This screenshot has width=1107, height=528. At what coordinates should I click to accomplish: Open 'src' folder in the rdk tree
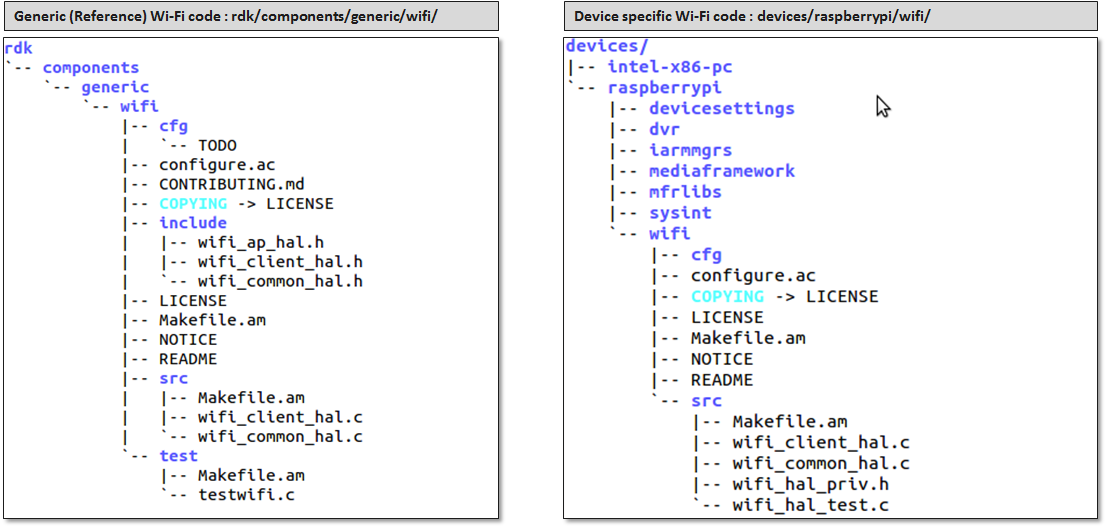click(173, 378)
